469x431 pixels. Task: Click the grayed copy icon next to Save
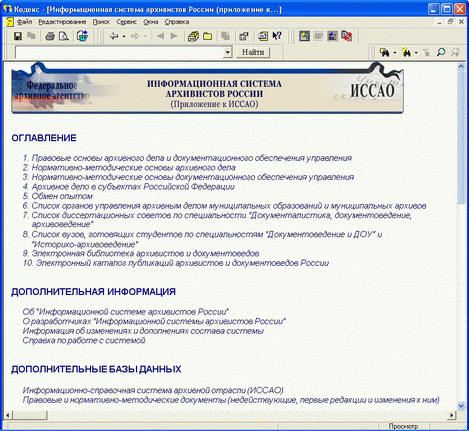31,36
